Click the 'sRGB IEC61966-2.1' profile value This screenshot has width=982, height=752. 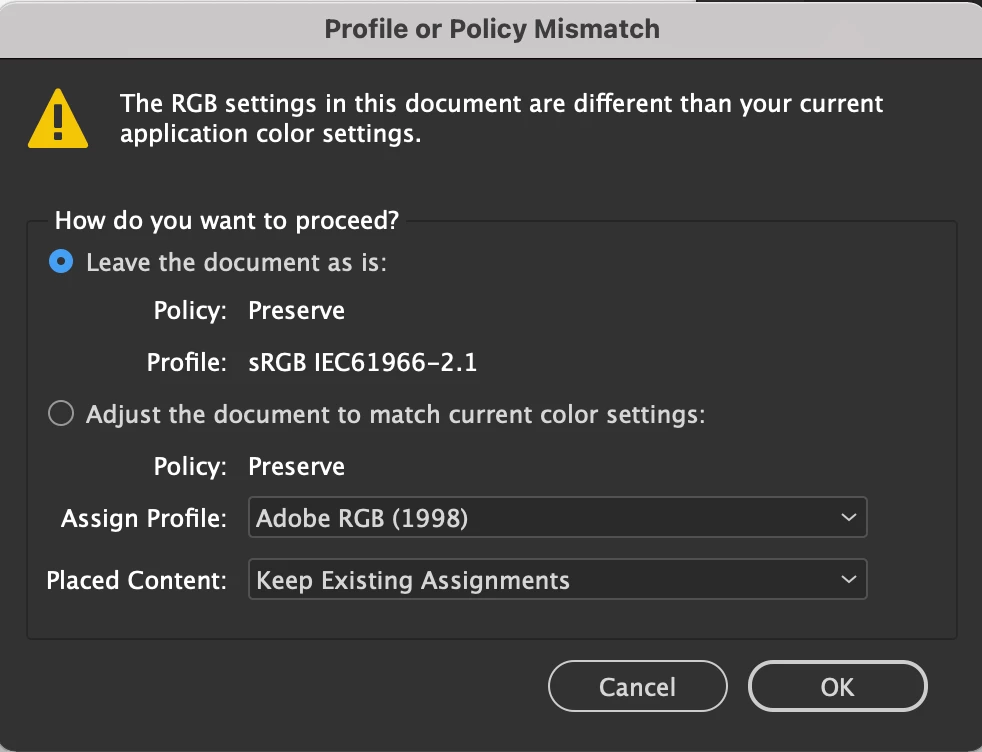[x=362, y=362]
